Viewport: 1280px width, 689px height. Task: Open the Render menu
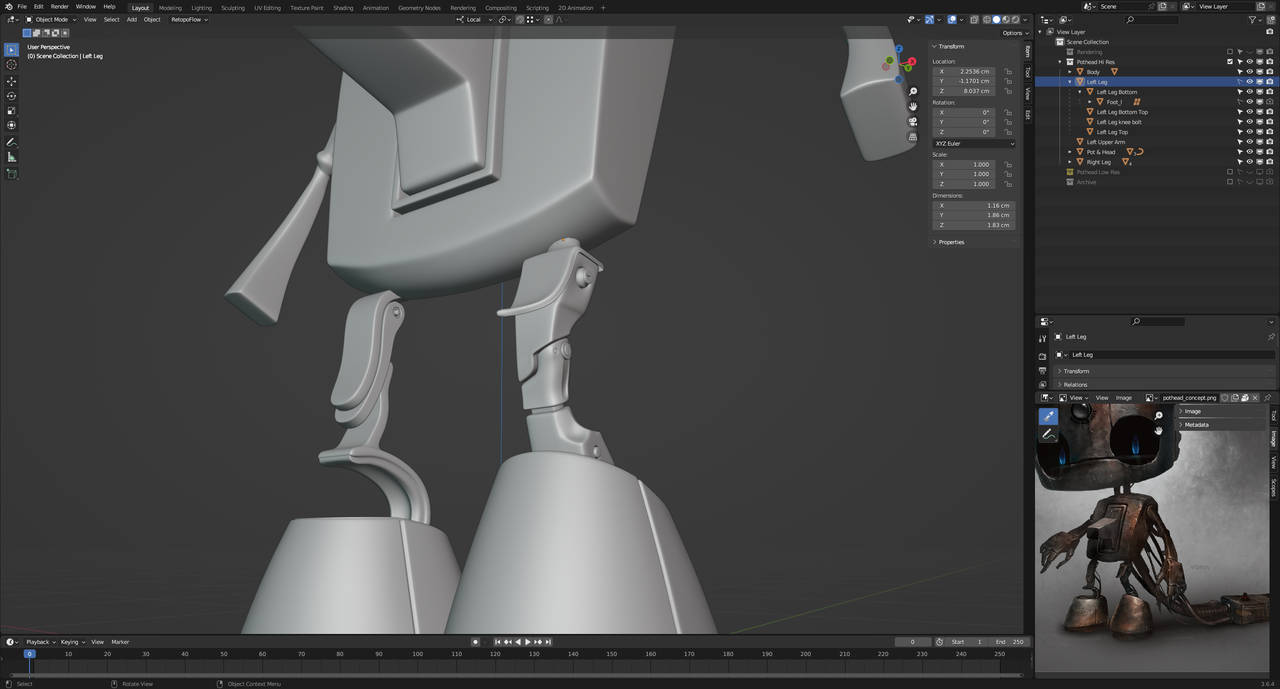60,7
